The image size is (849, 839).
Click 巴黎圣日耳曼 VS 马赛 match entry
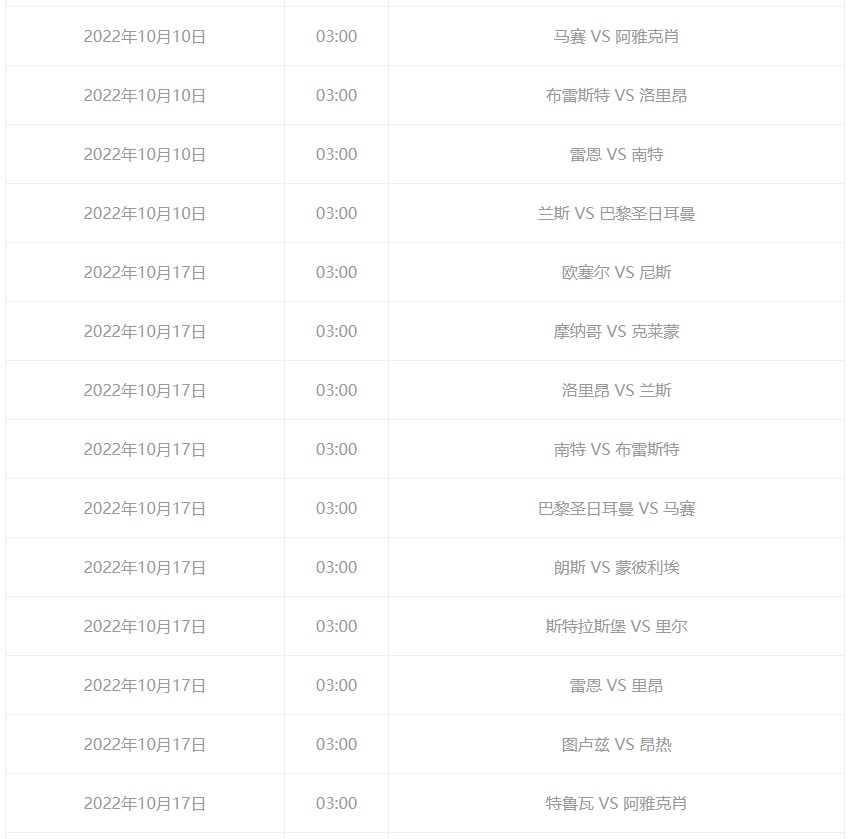pos(616,508)
